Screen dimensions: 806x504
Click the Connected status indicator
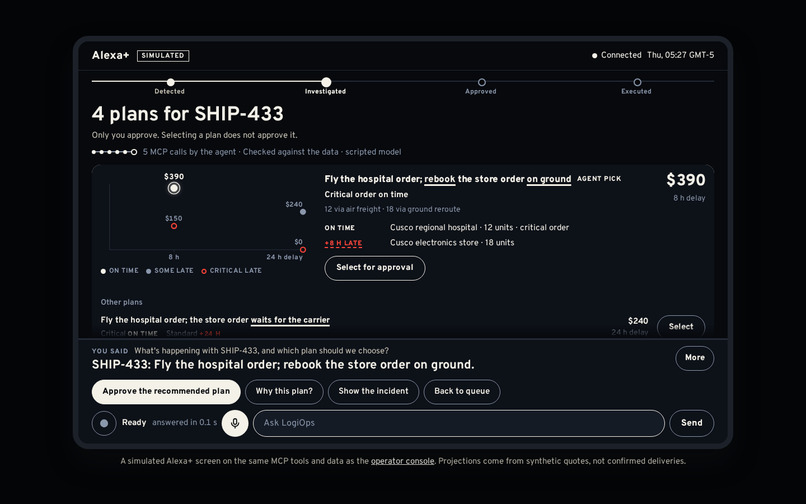pos(616,55)
